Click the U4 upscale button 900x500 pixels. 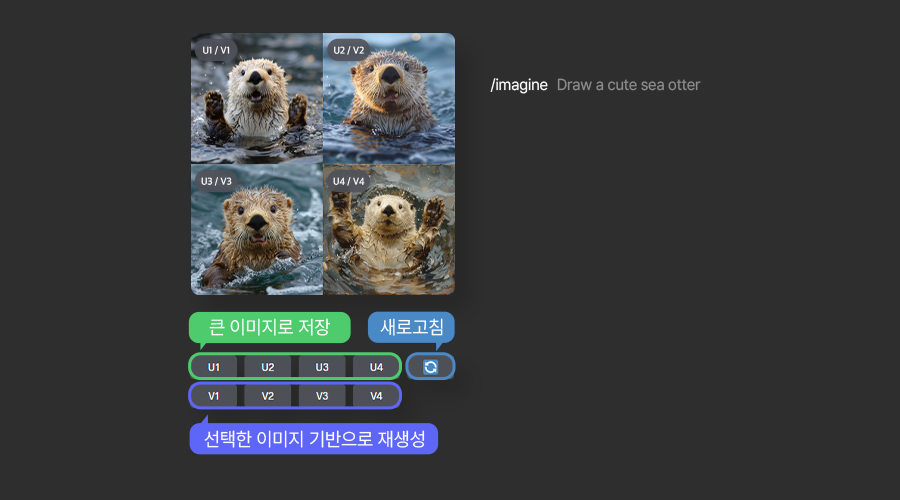coord(376,367)
